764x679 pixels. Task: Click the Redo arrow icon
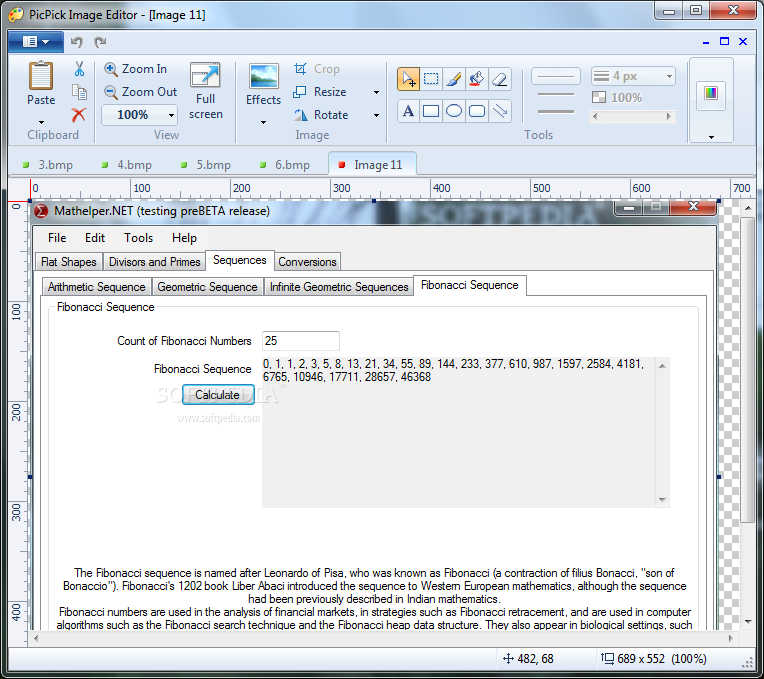[100, 42]
